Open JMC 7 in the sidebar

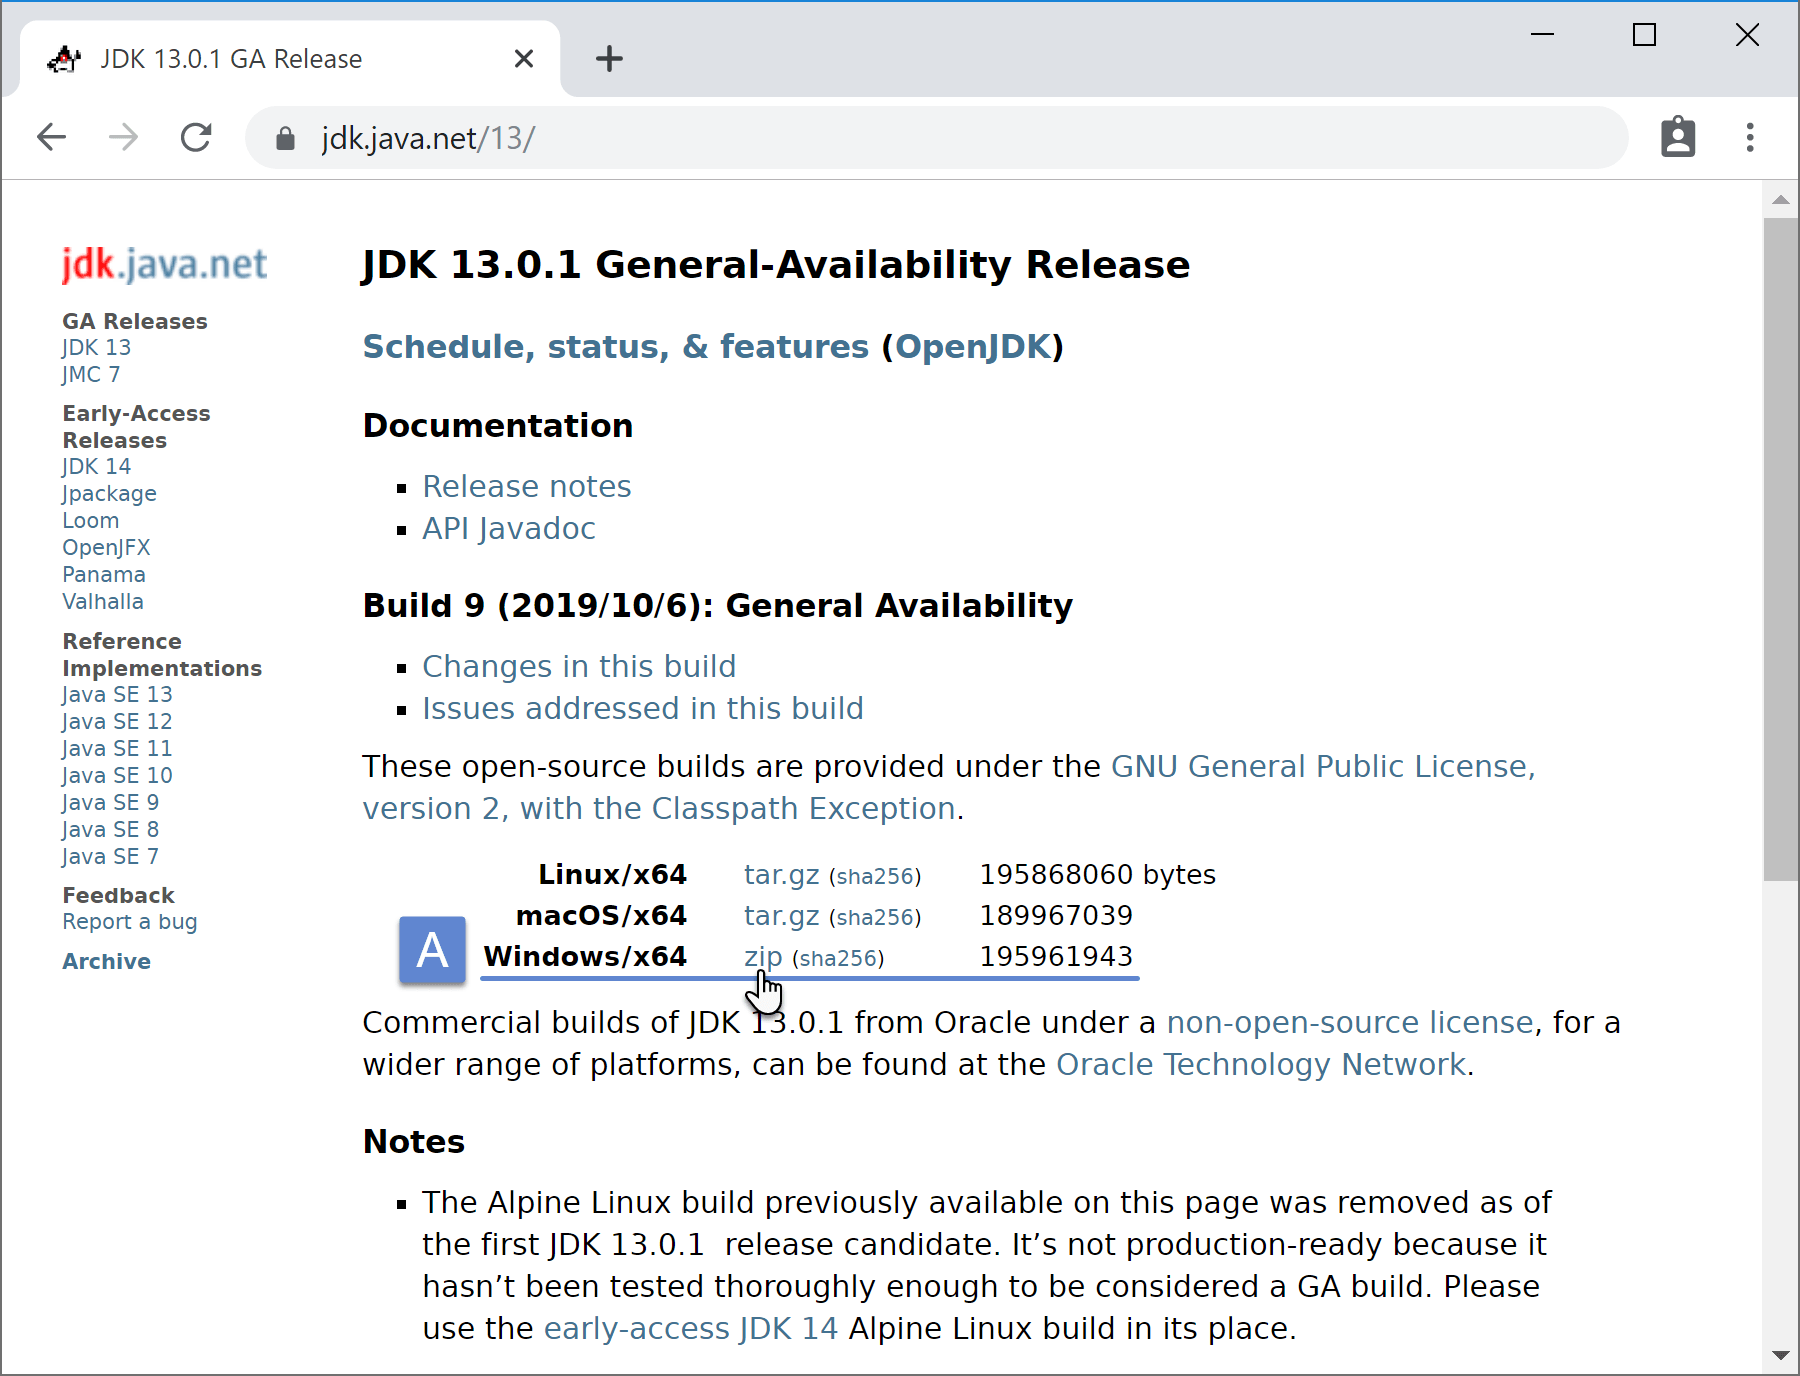(91, 374)
